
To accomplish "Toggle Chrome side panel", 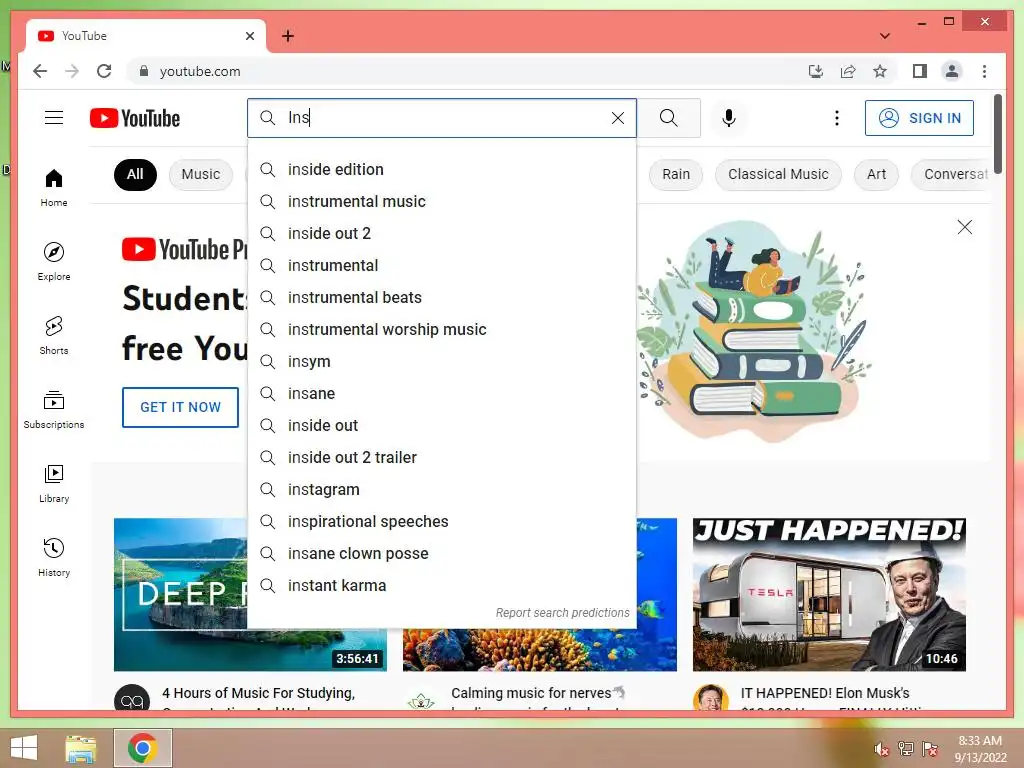I will click(x=920, y=71).
